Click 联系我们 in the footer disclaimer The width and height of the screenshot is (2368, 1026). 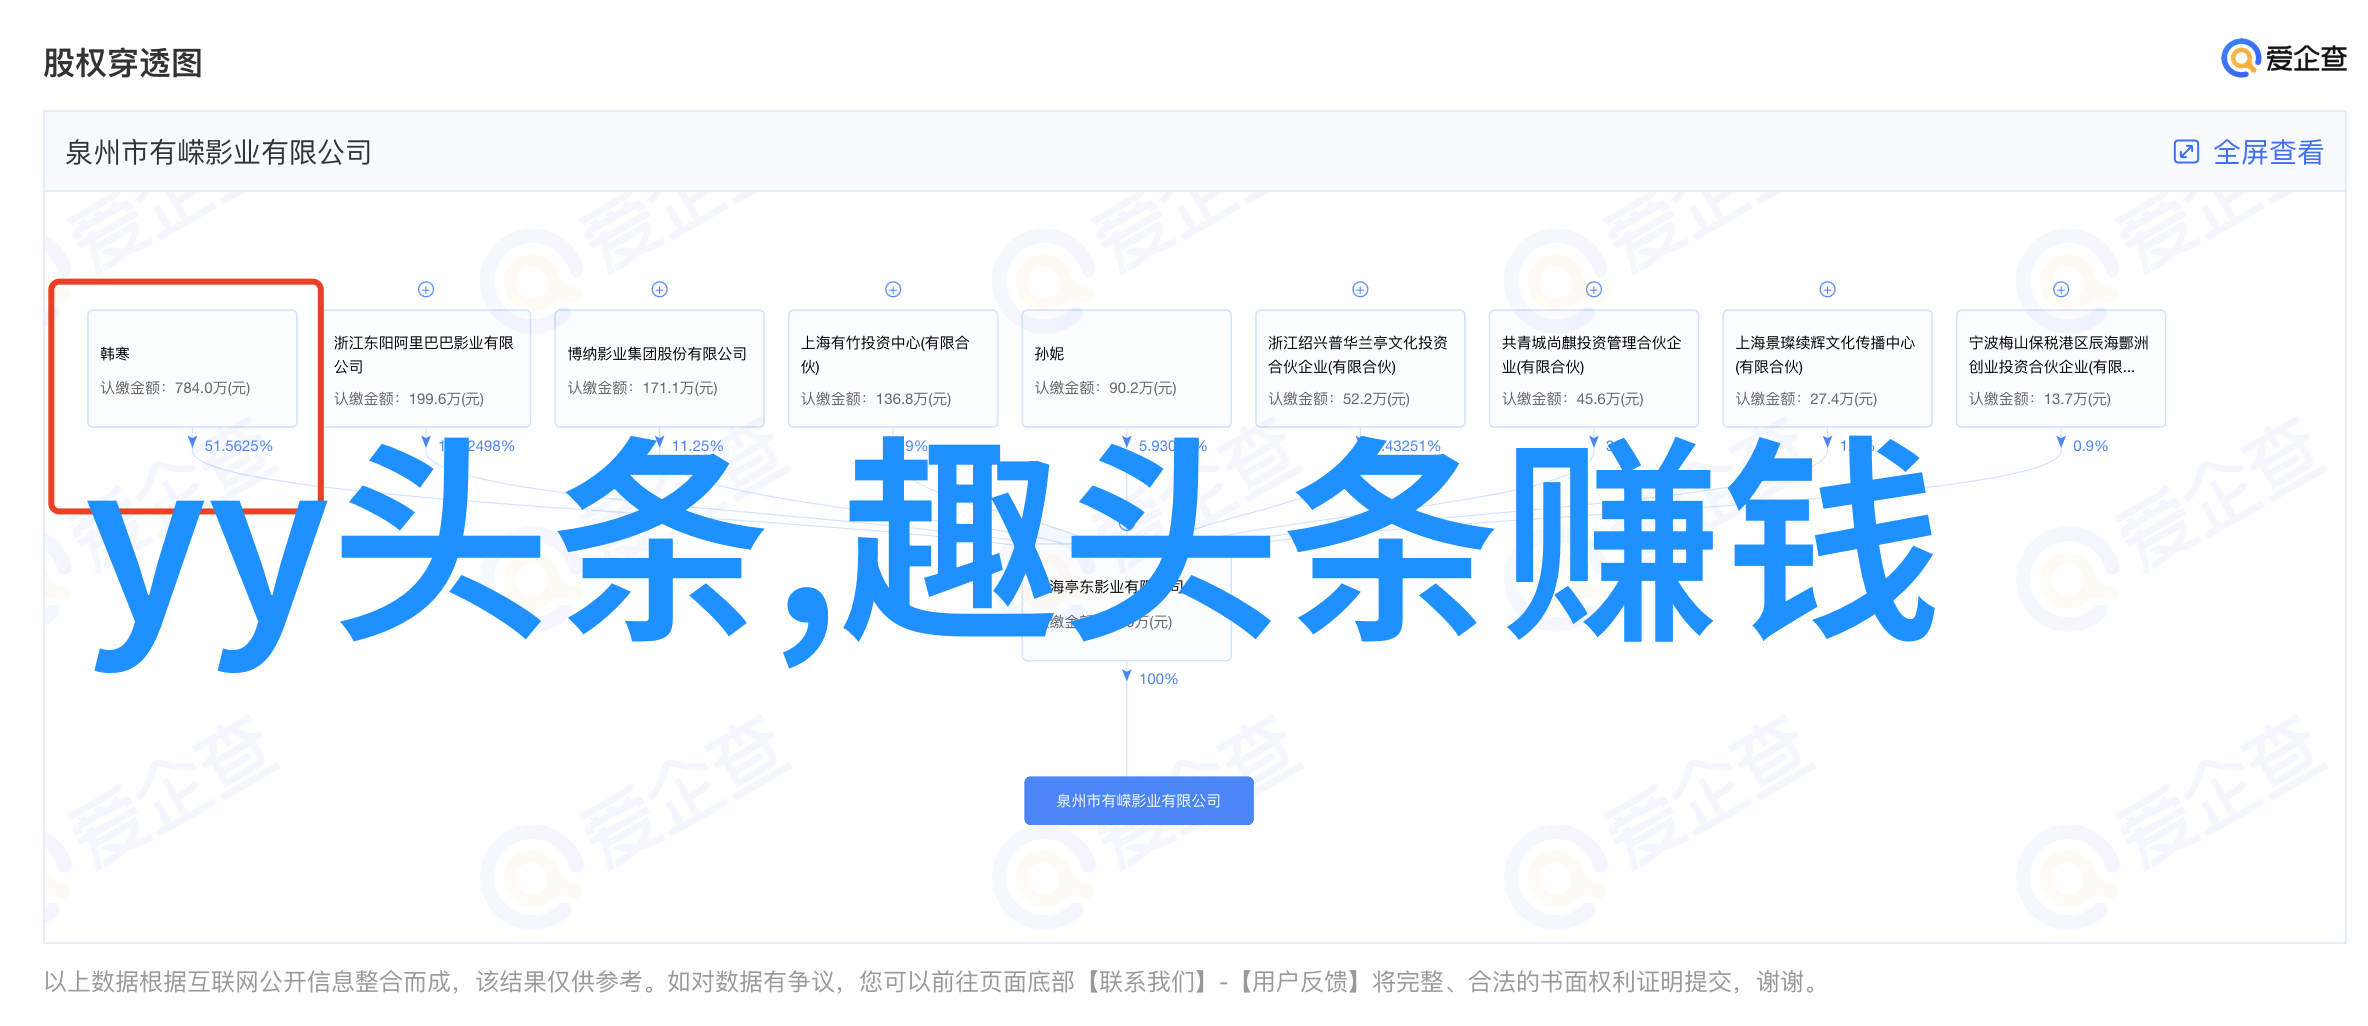click(1147, 982)
